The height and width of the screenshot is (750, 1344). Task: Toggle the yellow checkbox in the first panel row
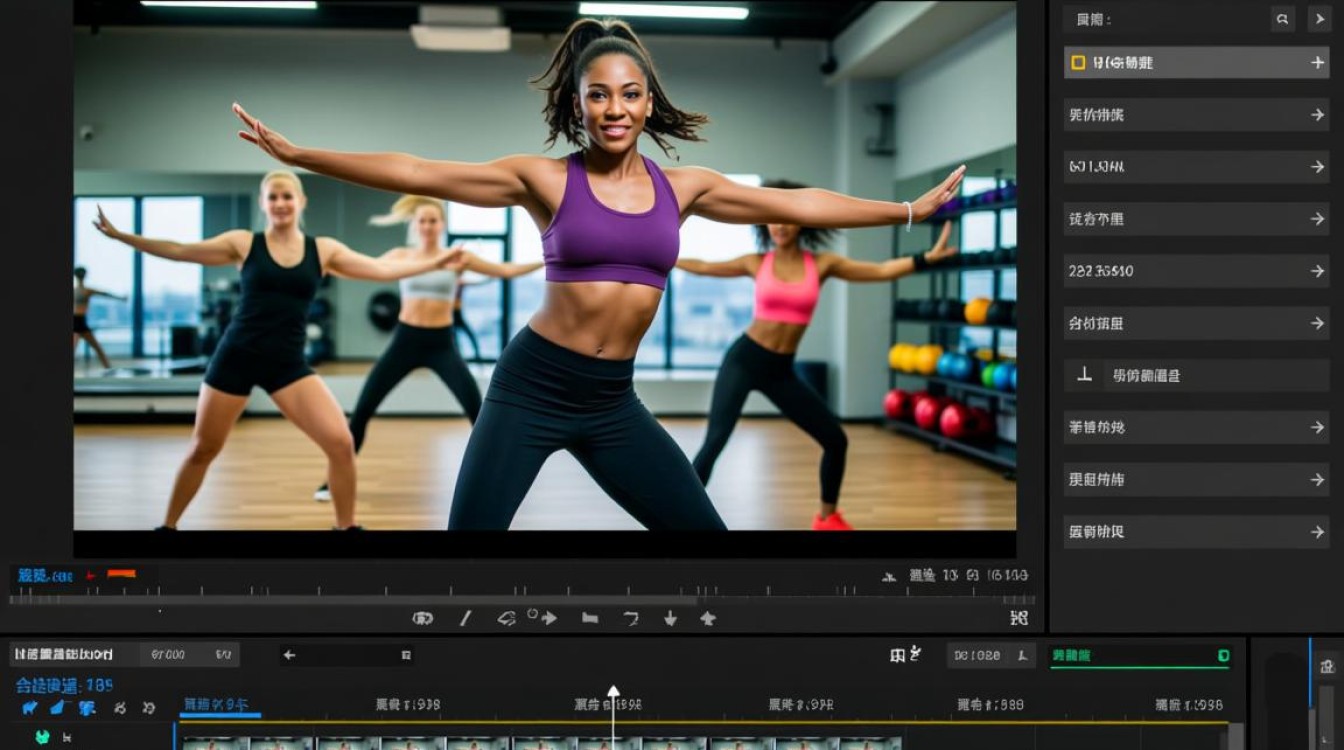coord(1078,63)
